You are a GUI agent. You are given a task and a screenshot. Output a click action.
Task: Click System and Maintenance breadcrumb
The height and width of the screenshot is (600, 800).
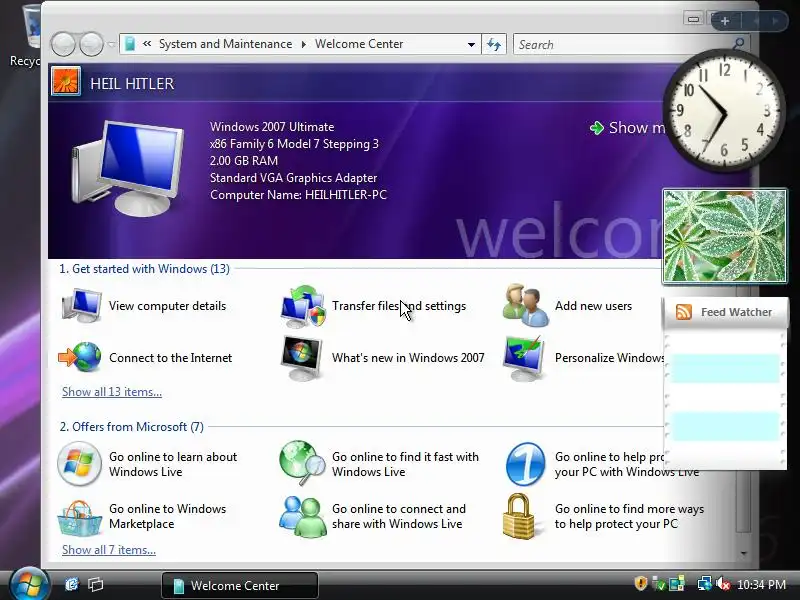coord(226,44)
